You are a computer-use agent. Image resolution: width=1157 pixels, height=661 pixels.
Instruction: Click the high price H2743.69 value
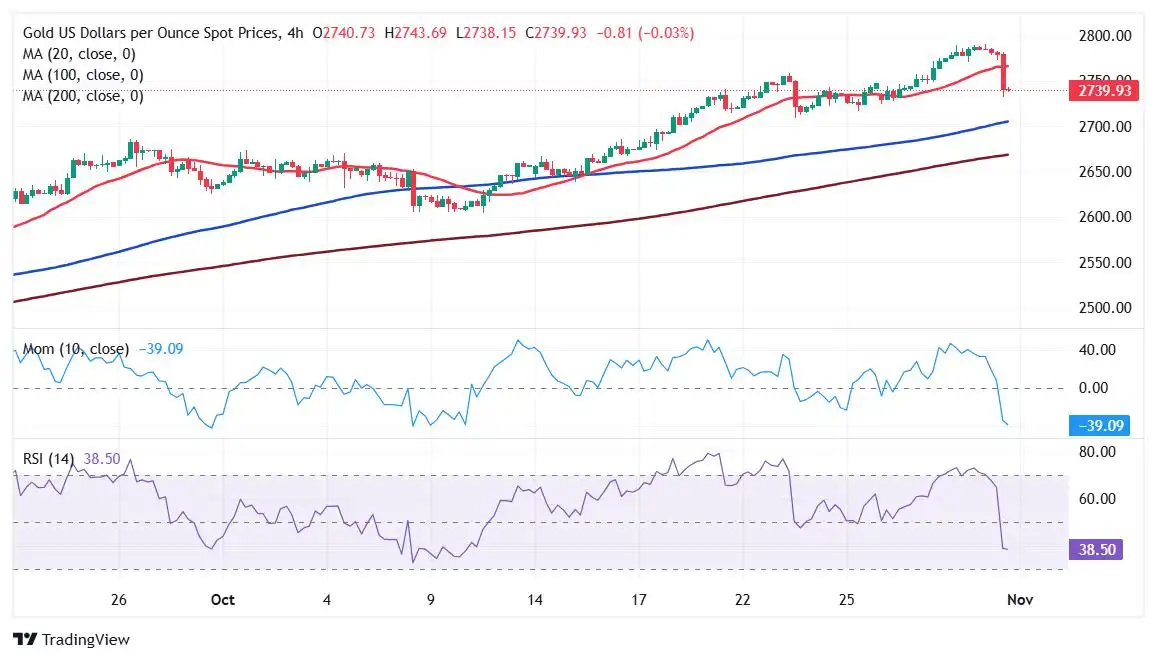pos(415,33)
